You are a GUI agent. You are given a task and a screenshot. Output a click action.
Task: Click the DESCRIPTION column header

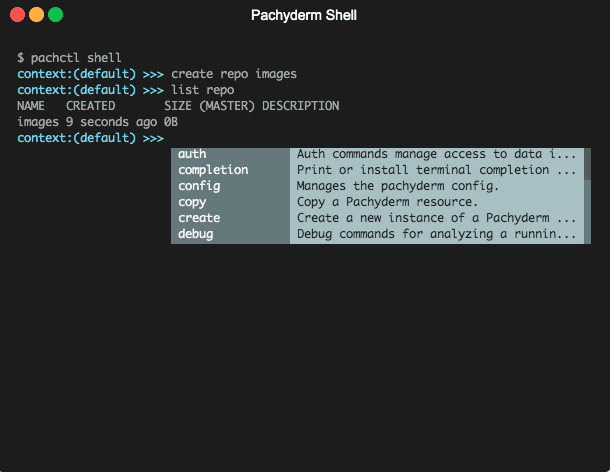pyautogui.click(x=301, y=106)
